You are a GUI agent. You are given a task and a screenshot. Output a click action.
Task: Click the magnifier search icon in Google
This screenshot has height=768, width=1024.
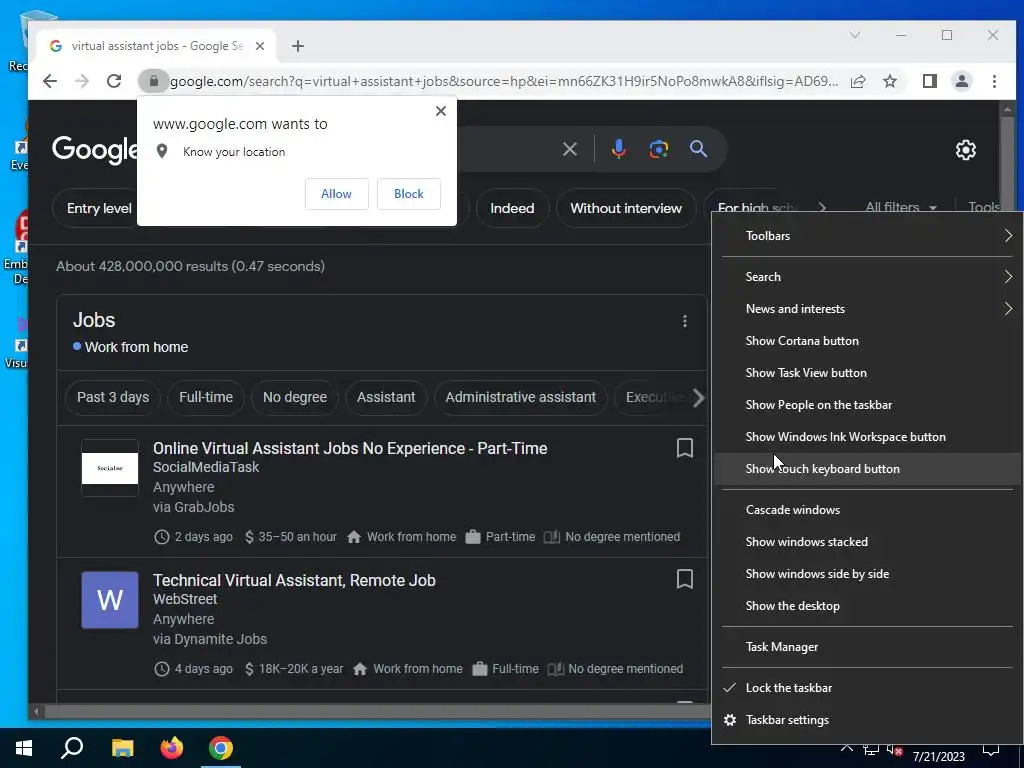698,149
